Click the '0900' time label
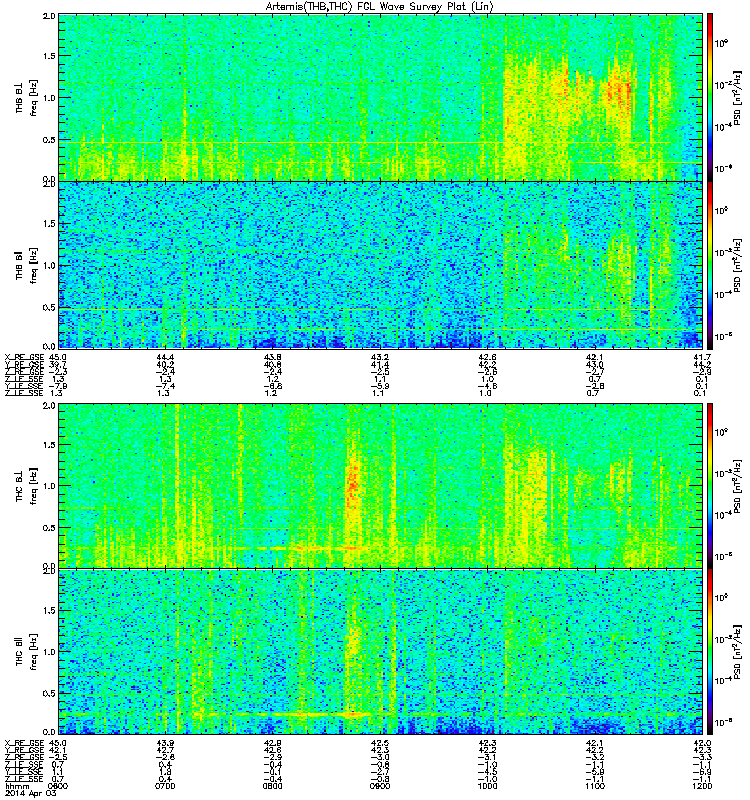Viewport: 750px width, 800px height. (380, 786)
